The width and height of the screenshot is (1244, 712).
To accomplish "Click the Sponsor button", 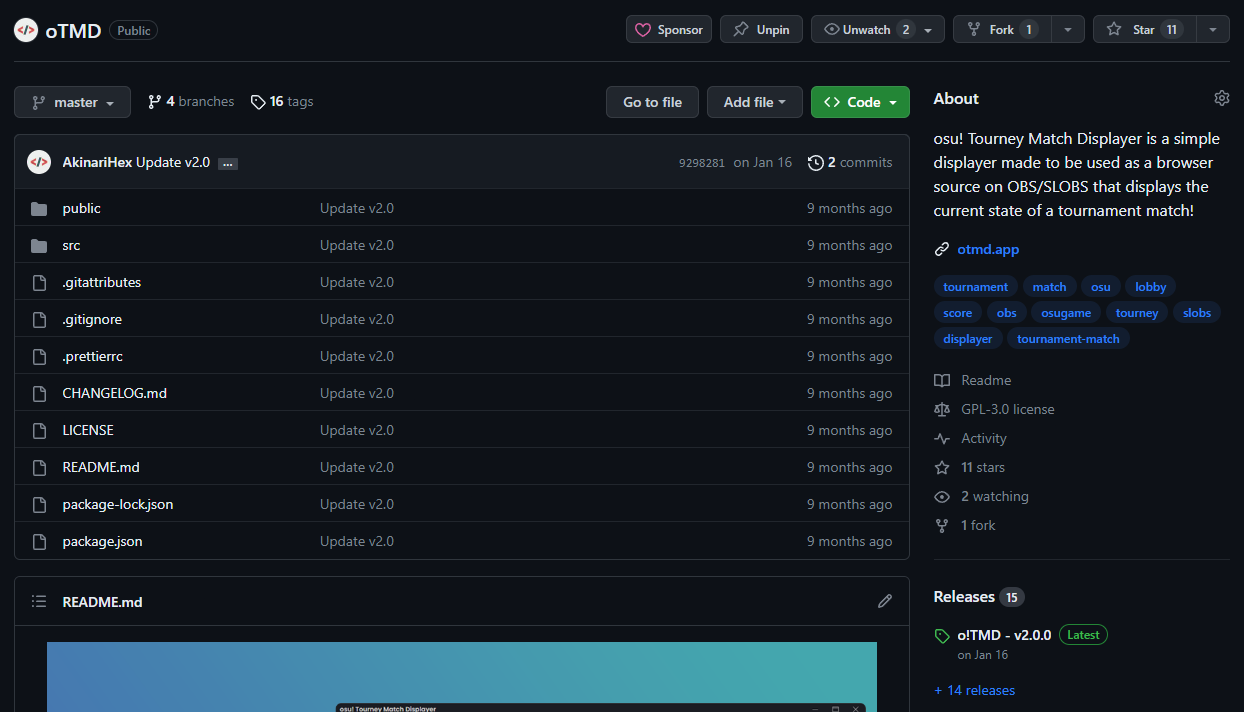I will tap(669, 29).
